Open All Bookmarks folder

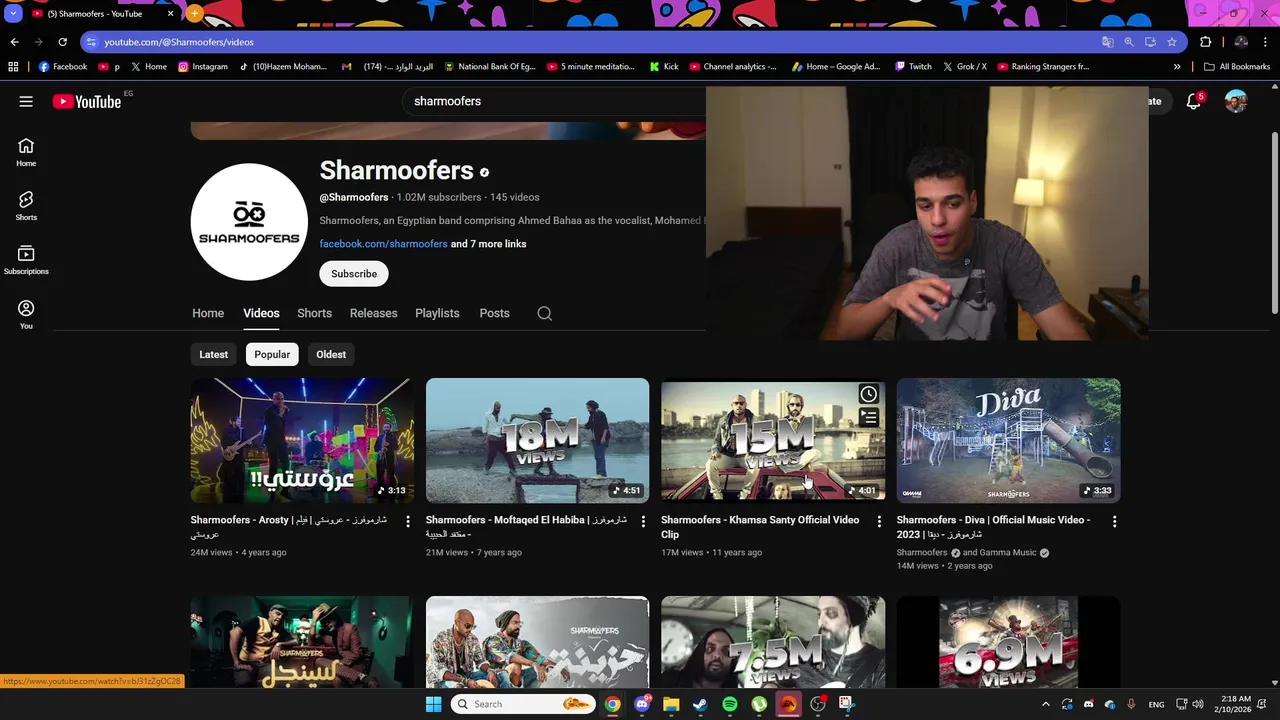[1237, 67]
